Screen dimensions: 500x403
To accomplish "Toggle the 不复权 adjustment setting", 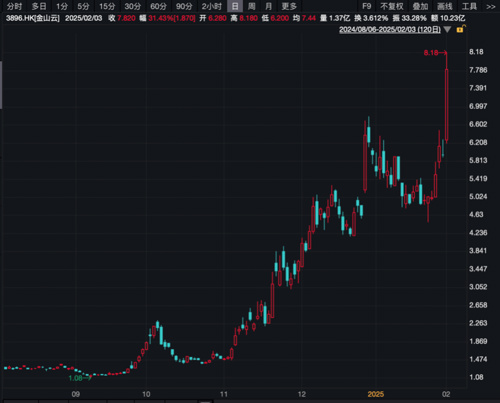I will pos(392,6).
